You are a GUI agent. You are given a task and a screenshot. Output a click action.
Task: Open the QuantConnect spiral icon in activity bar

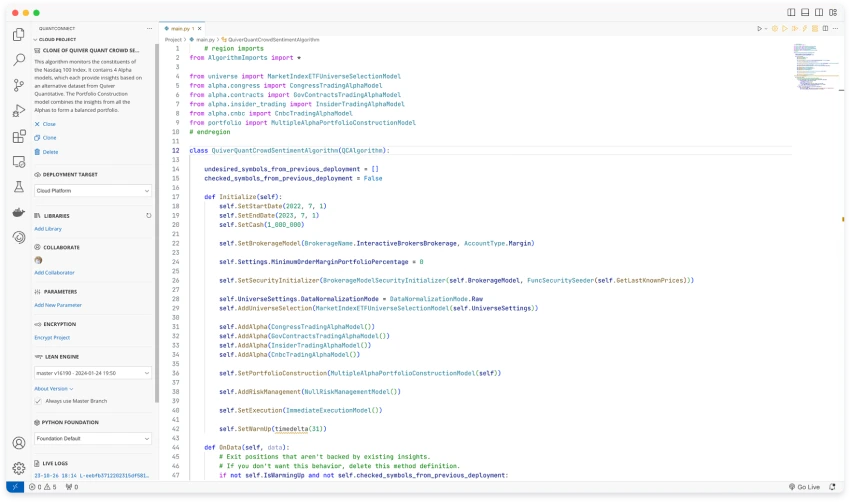coord(18,237)
